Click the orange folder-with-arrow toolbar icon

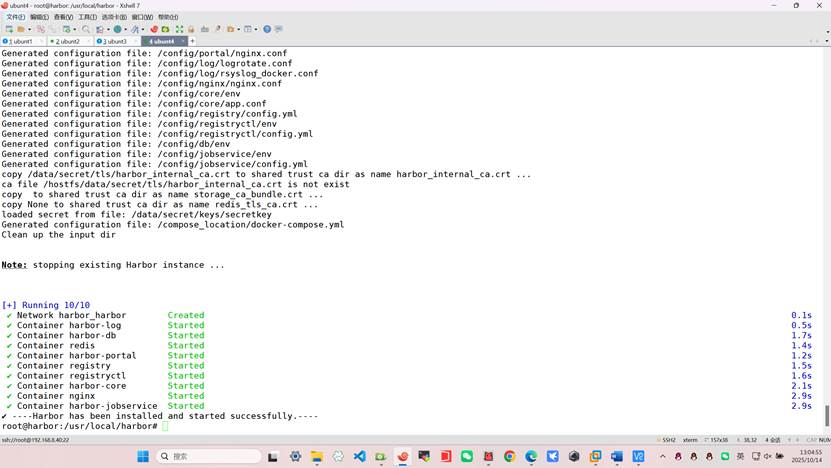[231, 29]
